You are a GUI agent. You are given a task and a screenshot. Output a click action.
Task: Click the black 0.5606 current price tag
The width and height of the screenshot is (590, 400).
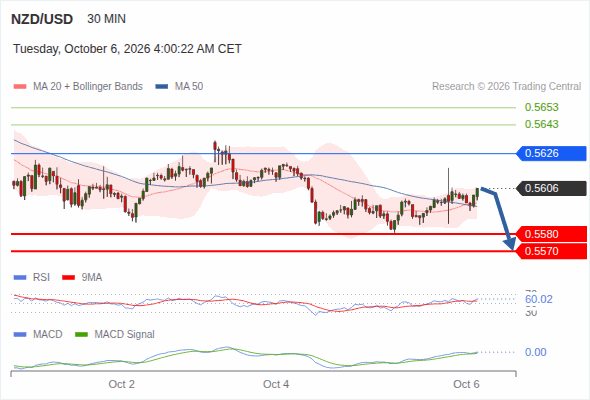(x=551, y=188)
